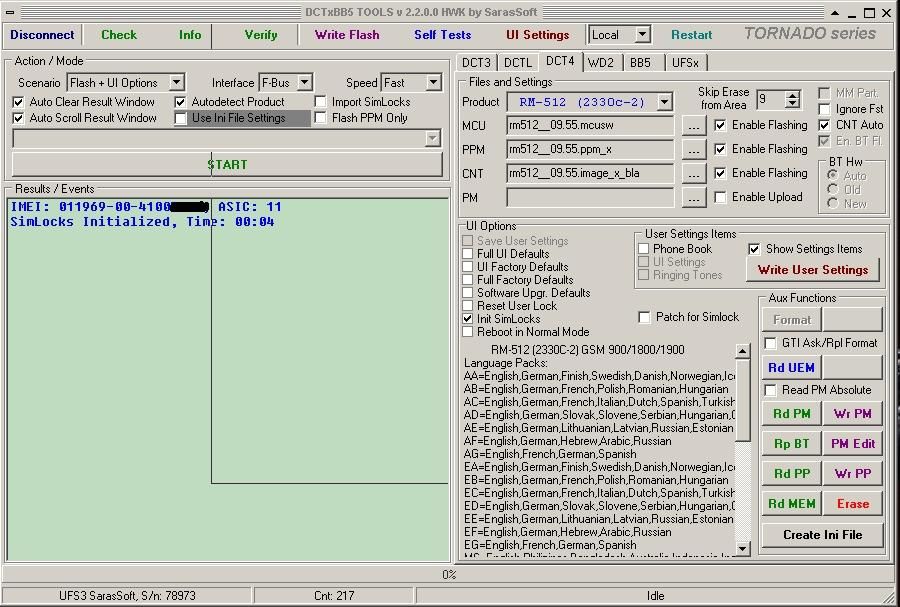This screenshot has width=900, height=607.
Task: Check Patch for Simlock
Action: point(644,317)
